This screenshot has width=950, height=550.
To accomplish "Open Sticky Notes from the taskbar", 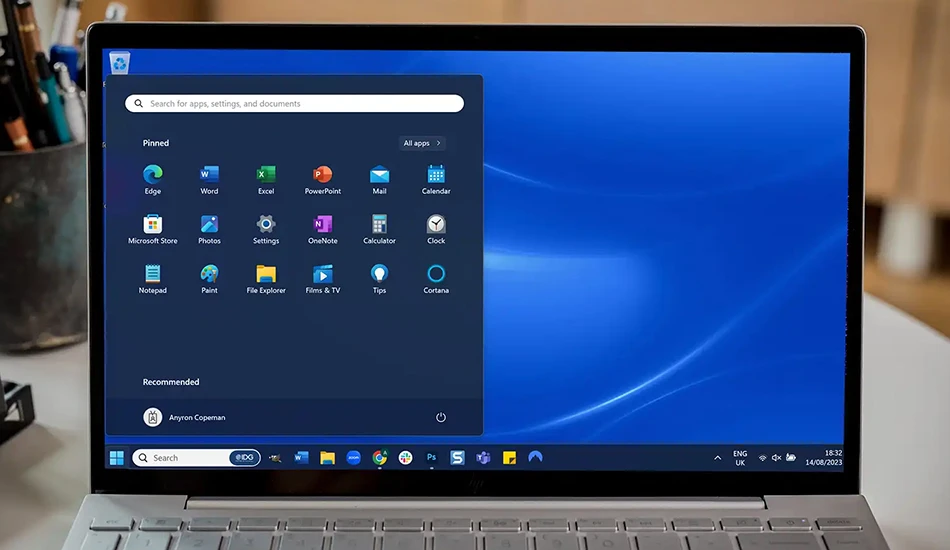I will (510, 458).
